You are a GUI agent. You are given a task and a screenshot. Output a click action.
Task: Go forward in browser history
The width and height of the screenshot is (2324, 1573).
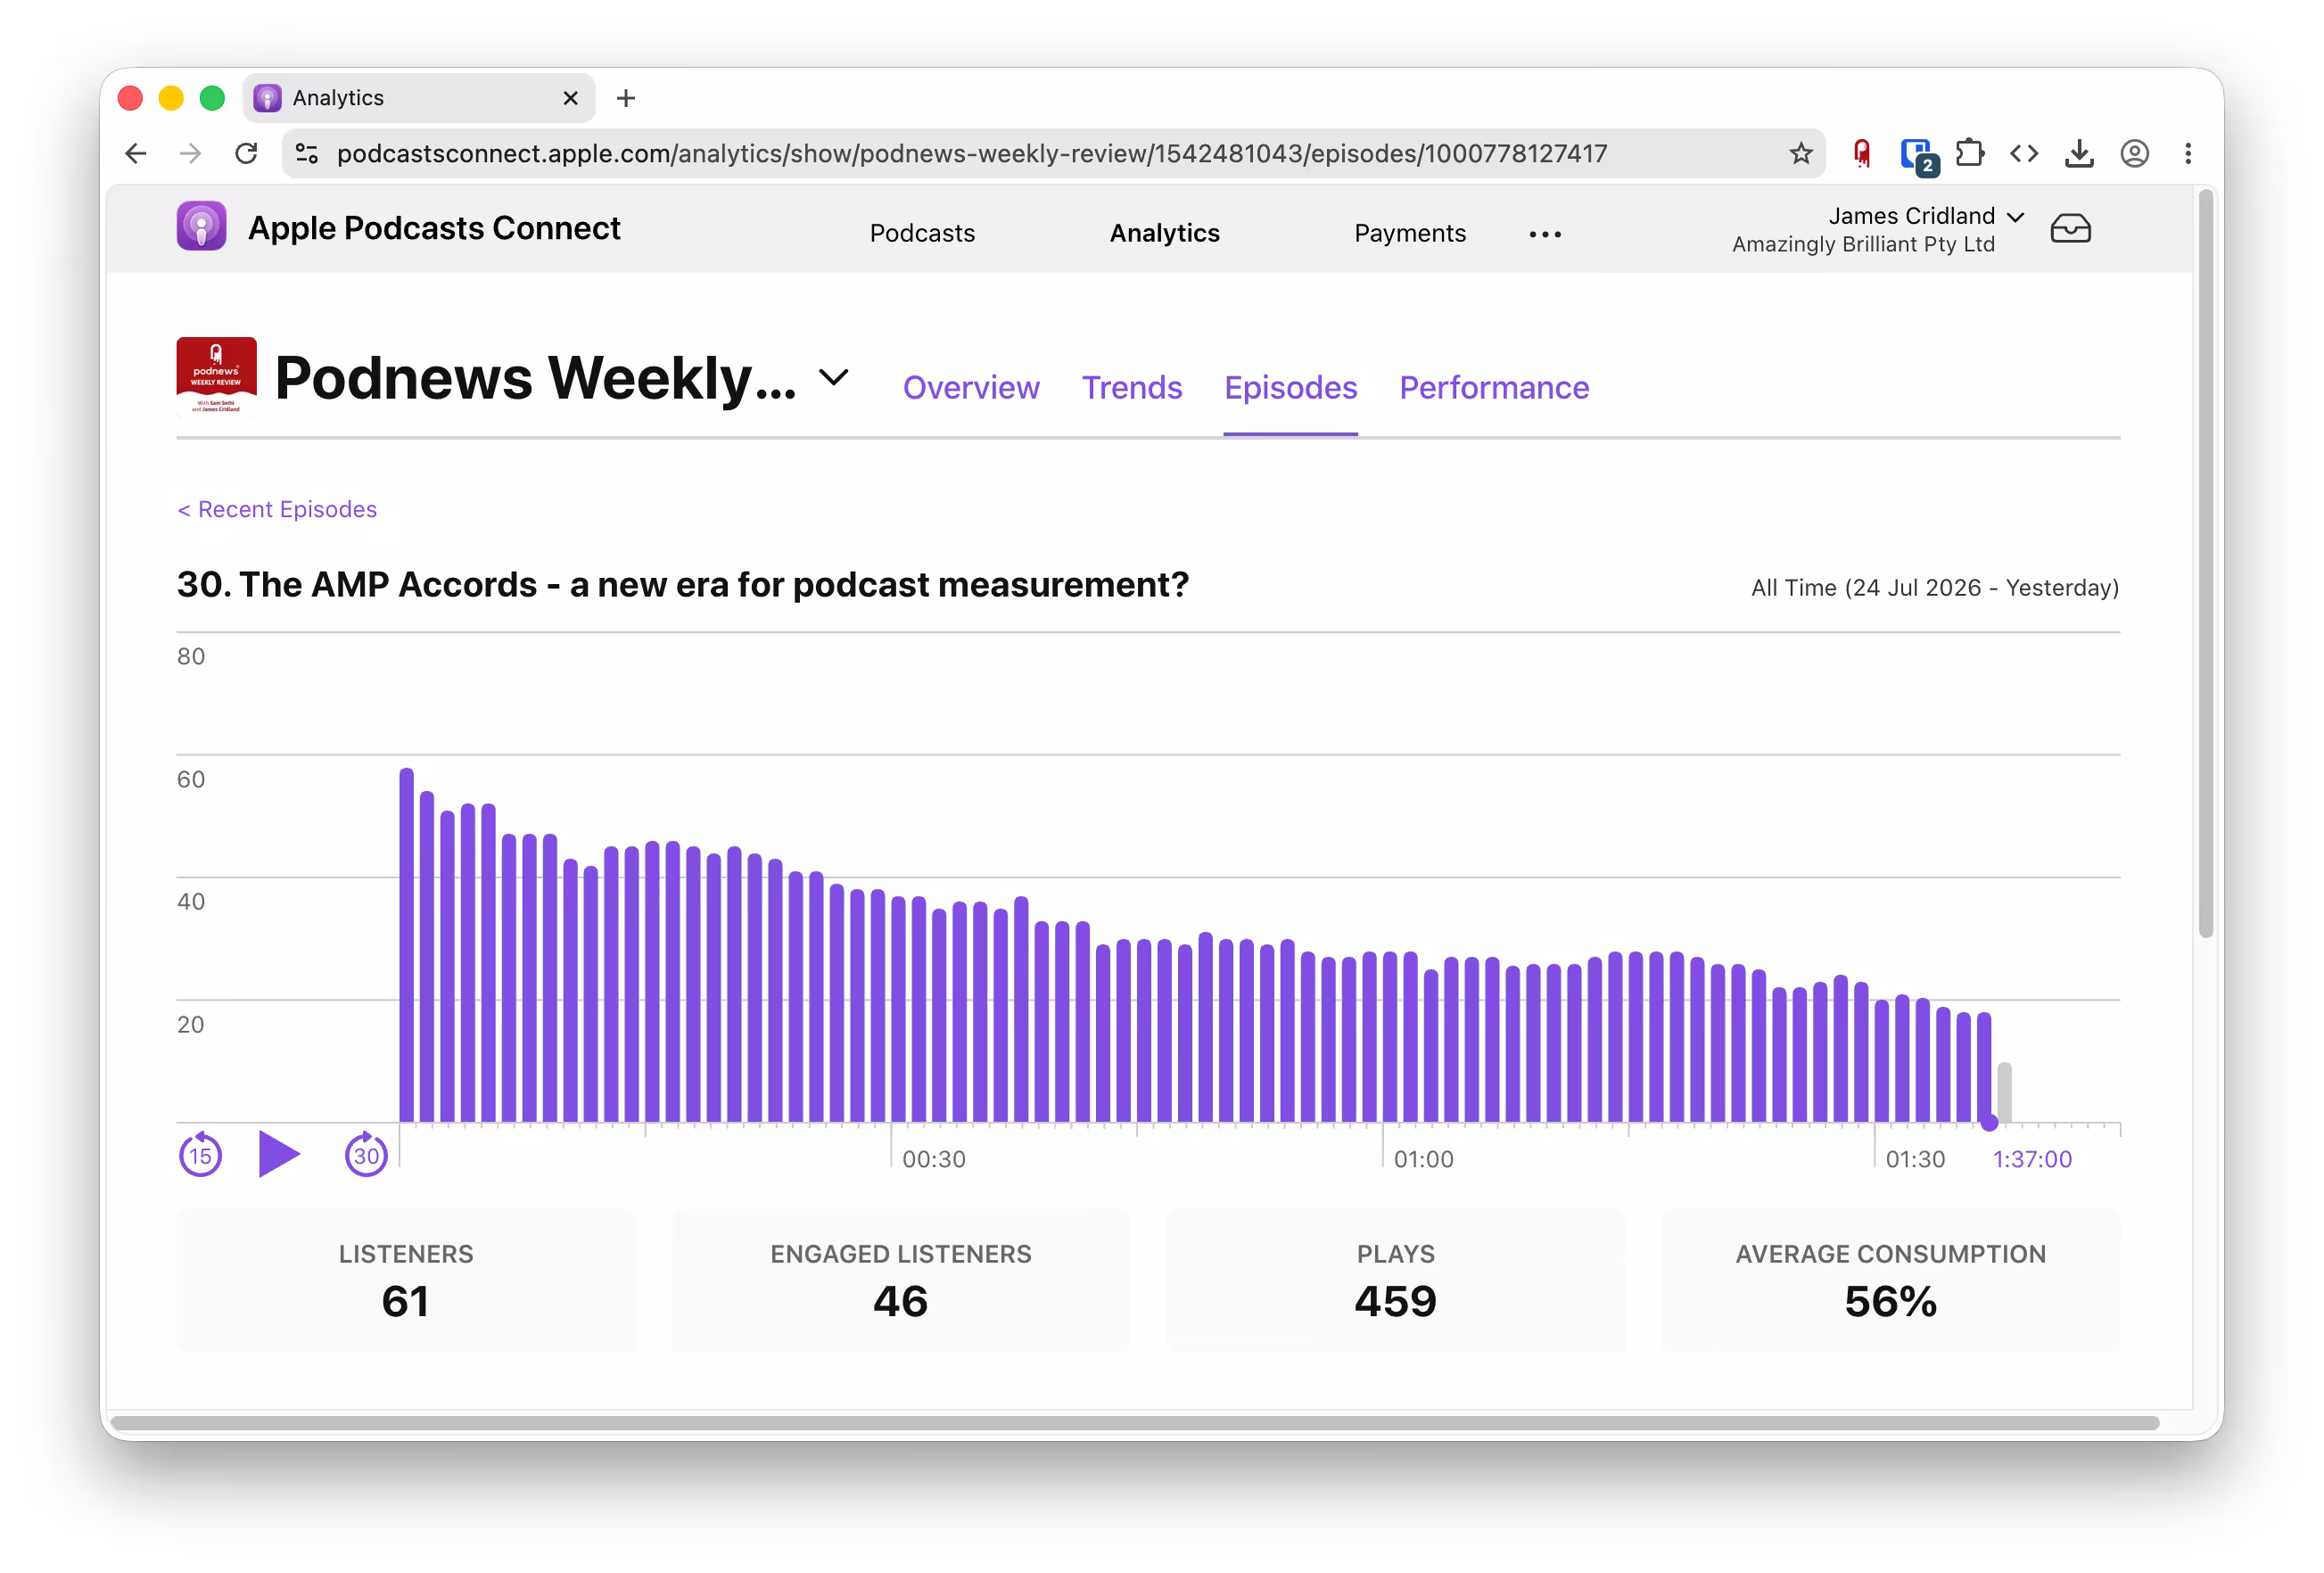pos(190,153)
